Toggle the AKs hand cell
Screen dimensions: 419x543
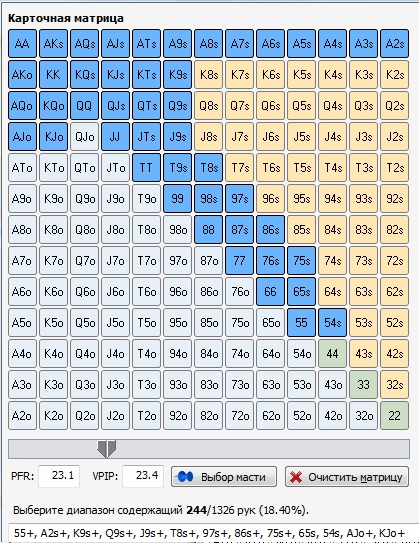[x=53, y=44]
